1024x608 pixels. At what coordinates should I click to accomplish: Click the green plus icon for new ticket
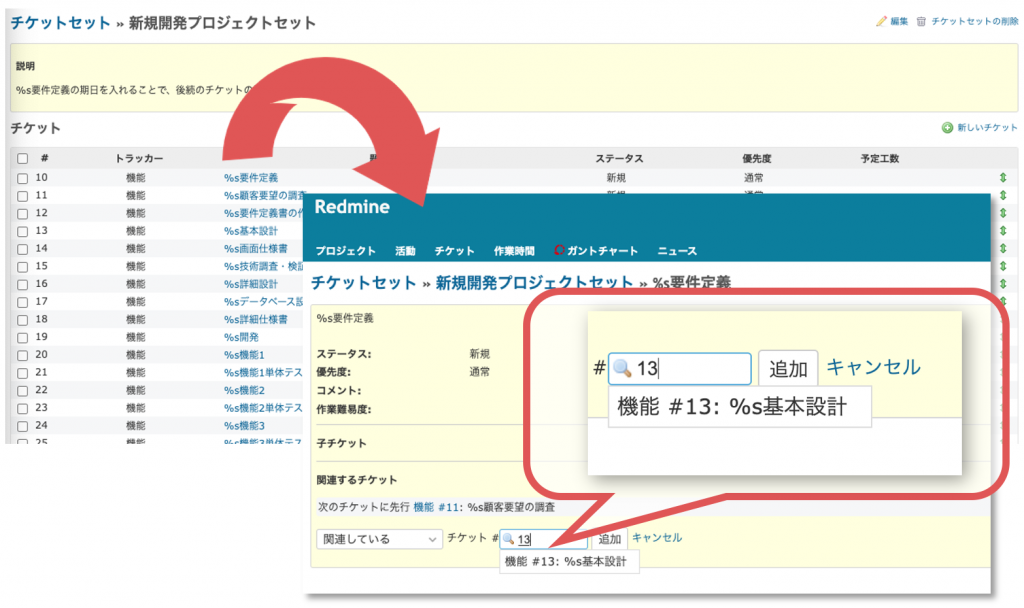[947, 127]
